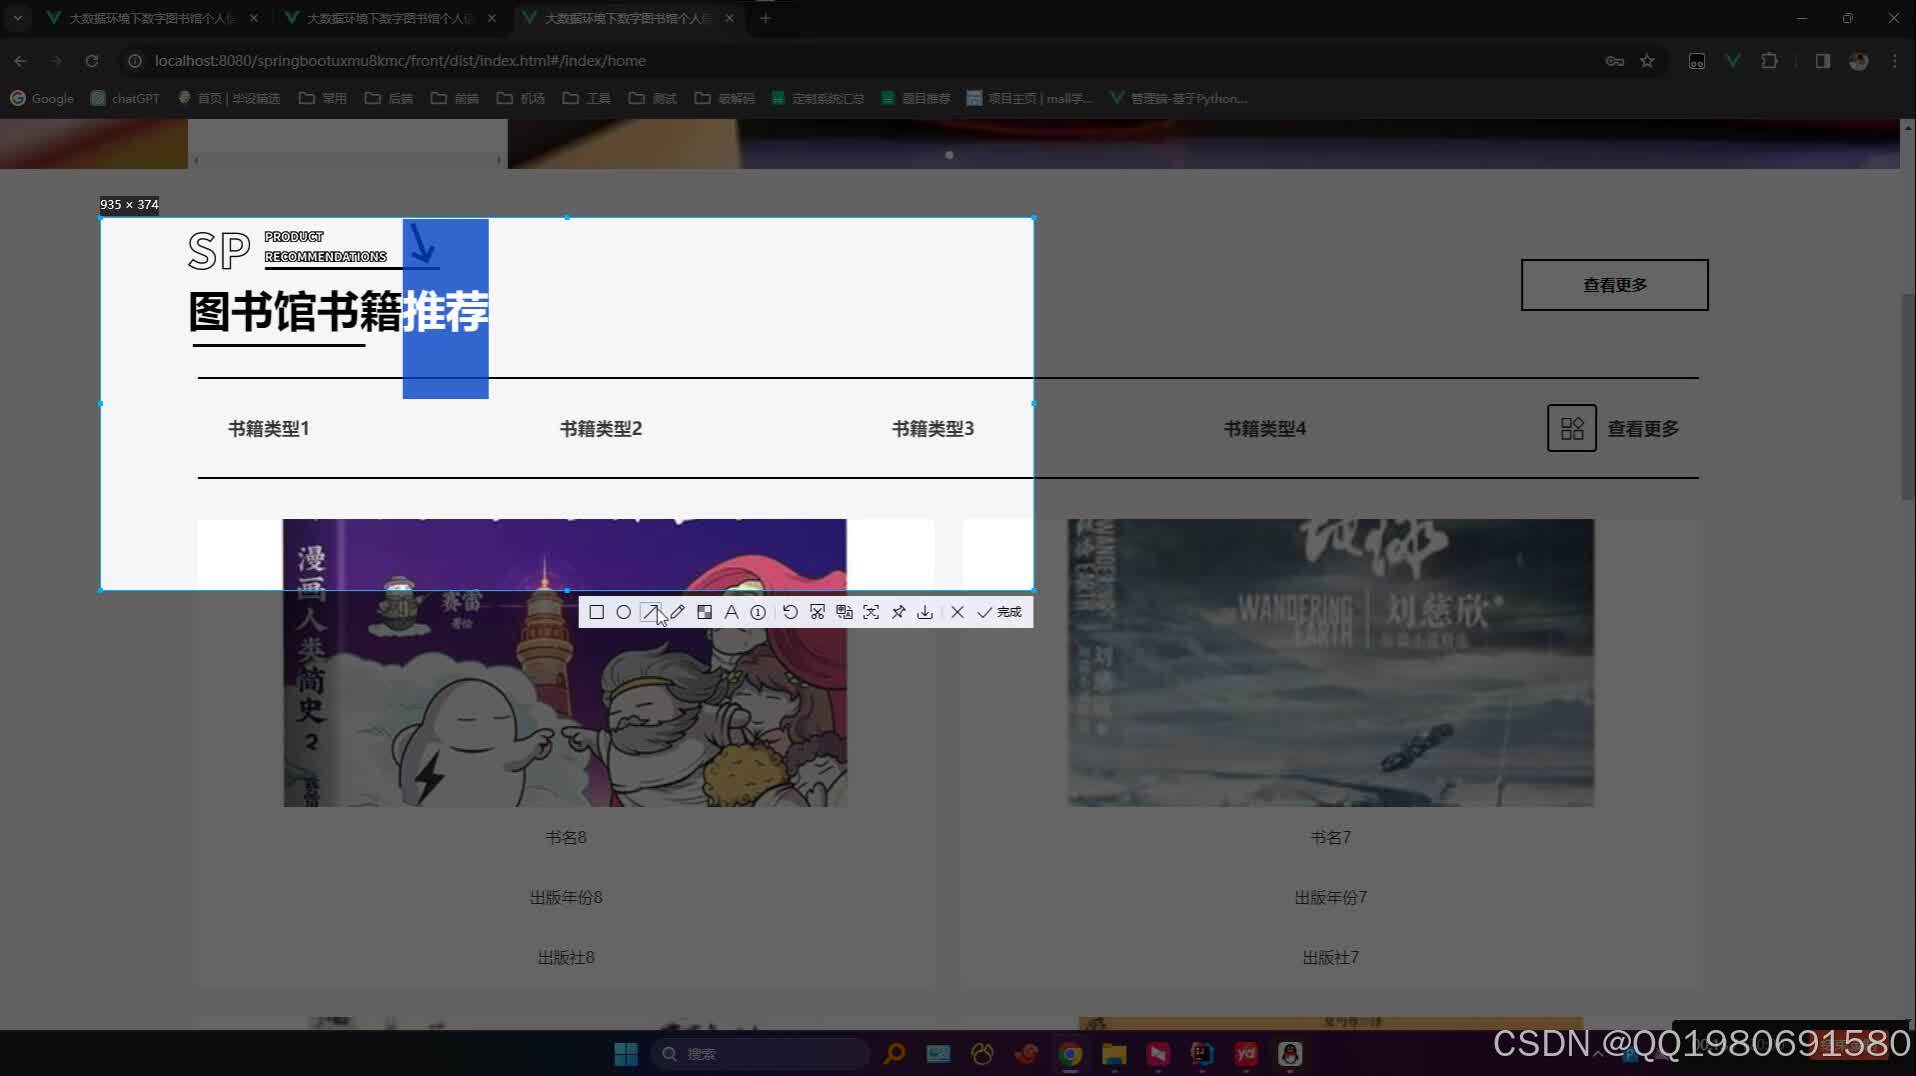
Task: Select the mosaic blur tool
Action: 705,611
